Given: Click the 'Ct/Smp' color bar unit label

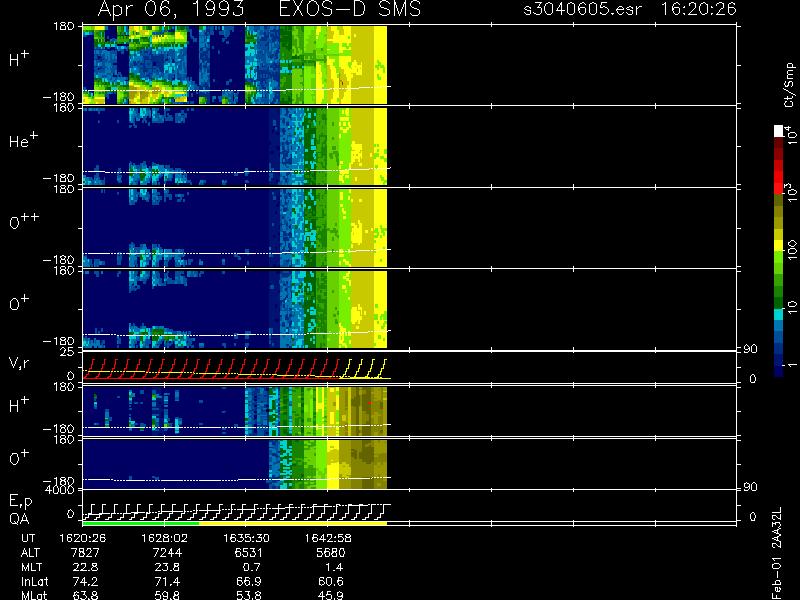Looking at the screenshot, I should point(789,85).
